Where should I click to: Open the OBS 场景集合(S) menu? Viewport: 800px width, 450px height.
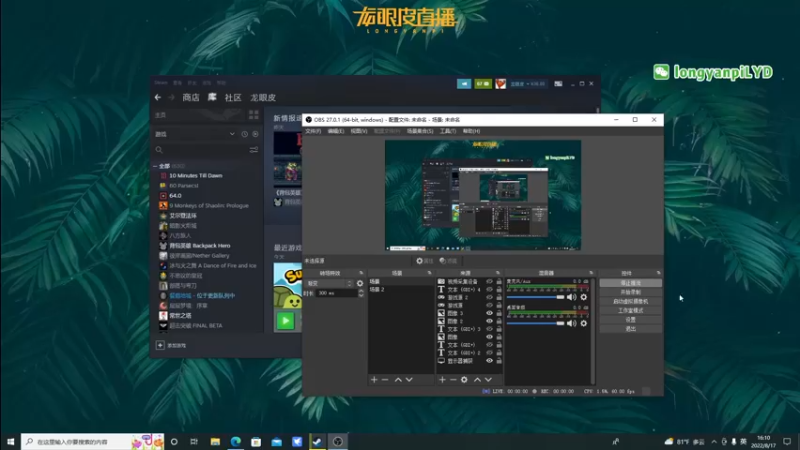pyautogui.click(x=420, y=131)
